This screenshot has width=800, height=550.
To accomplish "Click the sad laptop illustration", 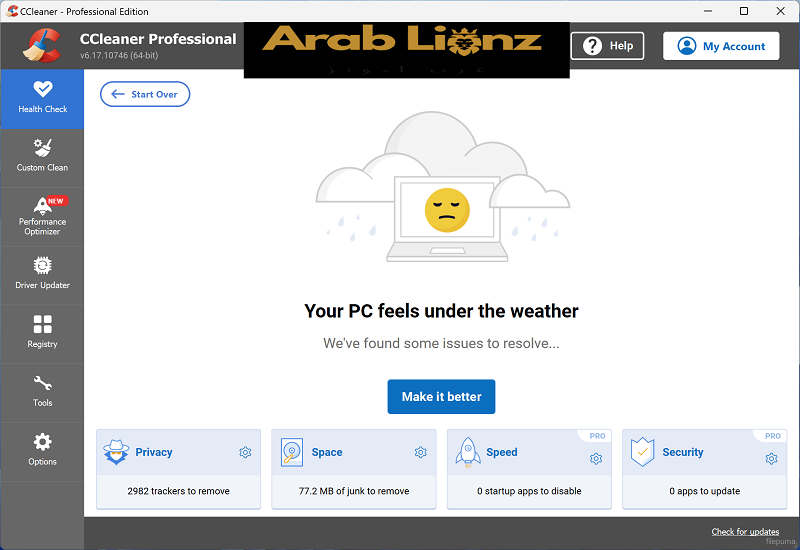I will point(443,187).
